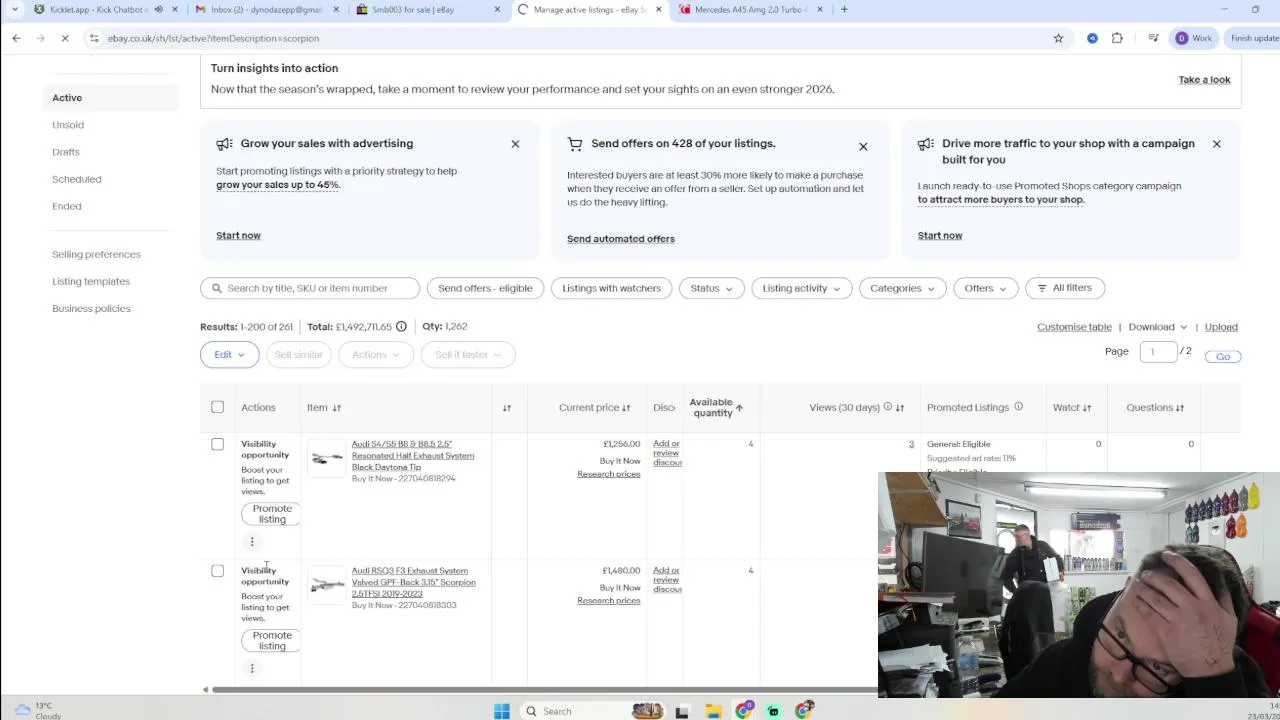Click Go button for page navigation
This screenshot has height=720, width=1280.
coord(1223,356)
